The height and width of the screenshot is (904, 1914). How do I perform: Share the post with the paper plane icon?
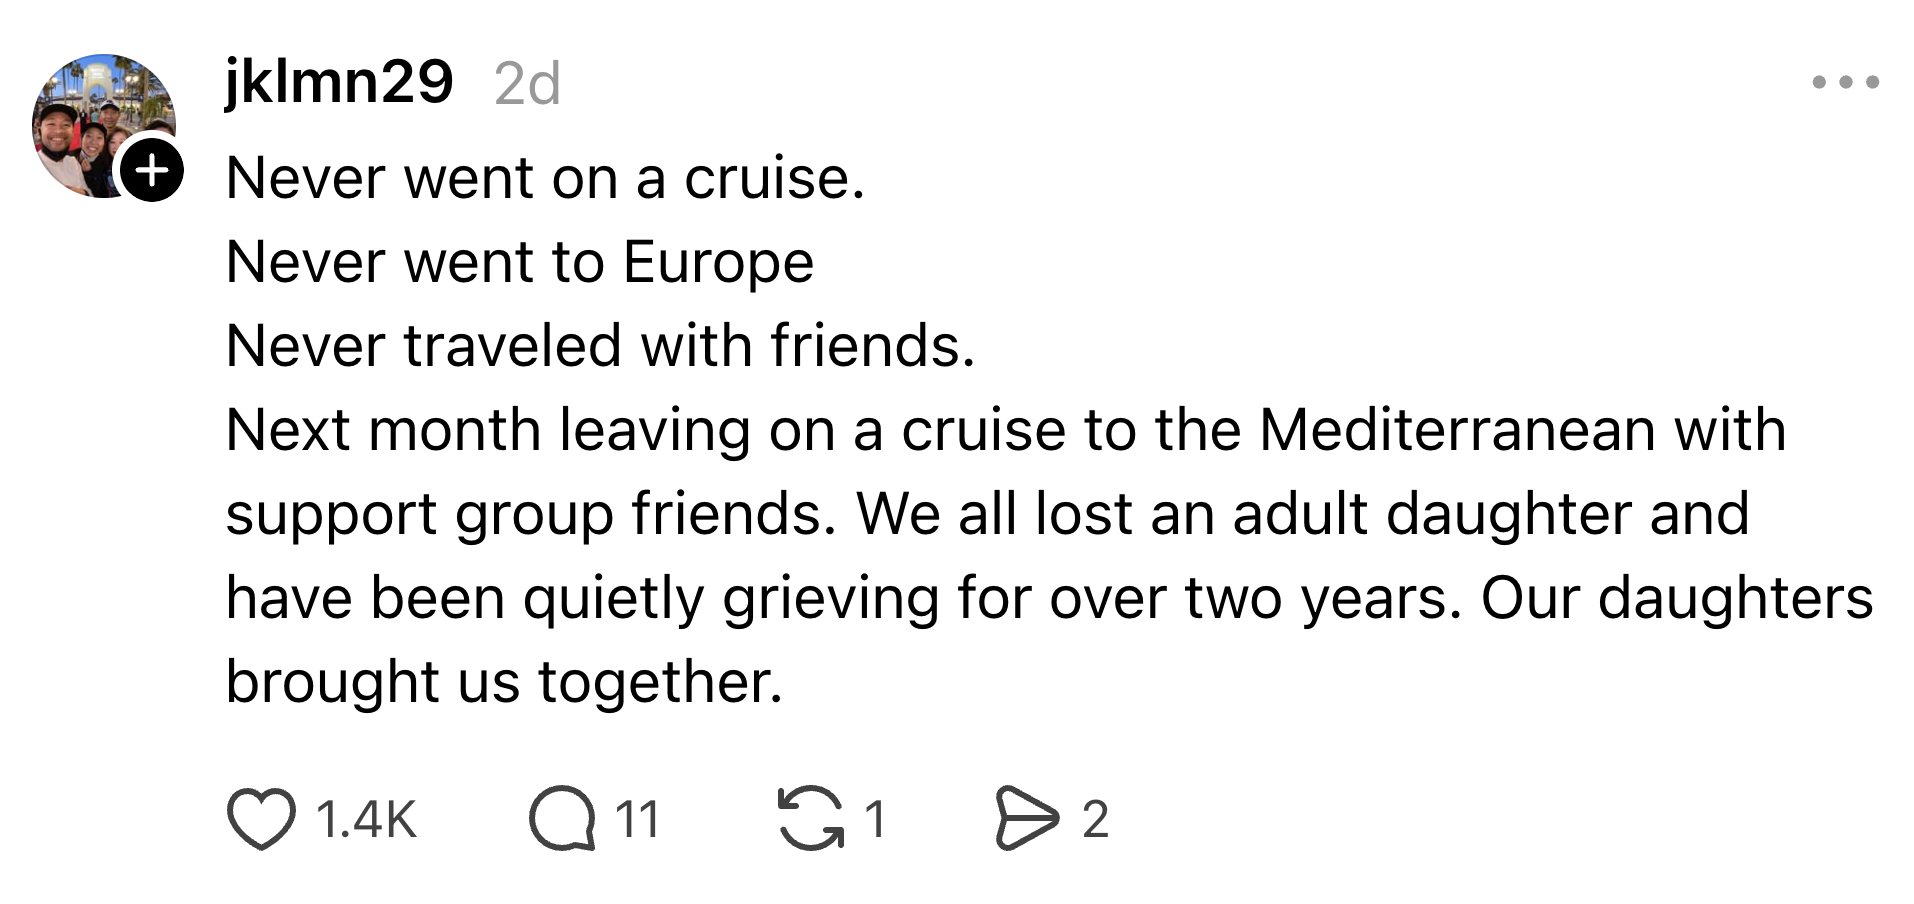click(x=1026, y=819)
